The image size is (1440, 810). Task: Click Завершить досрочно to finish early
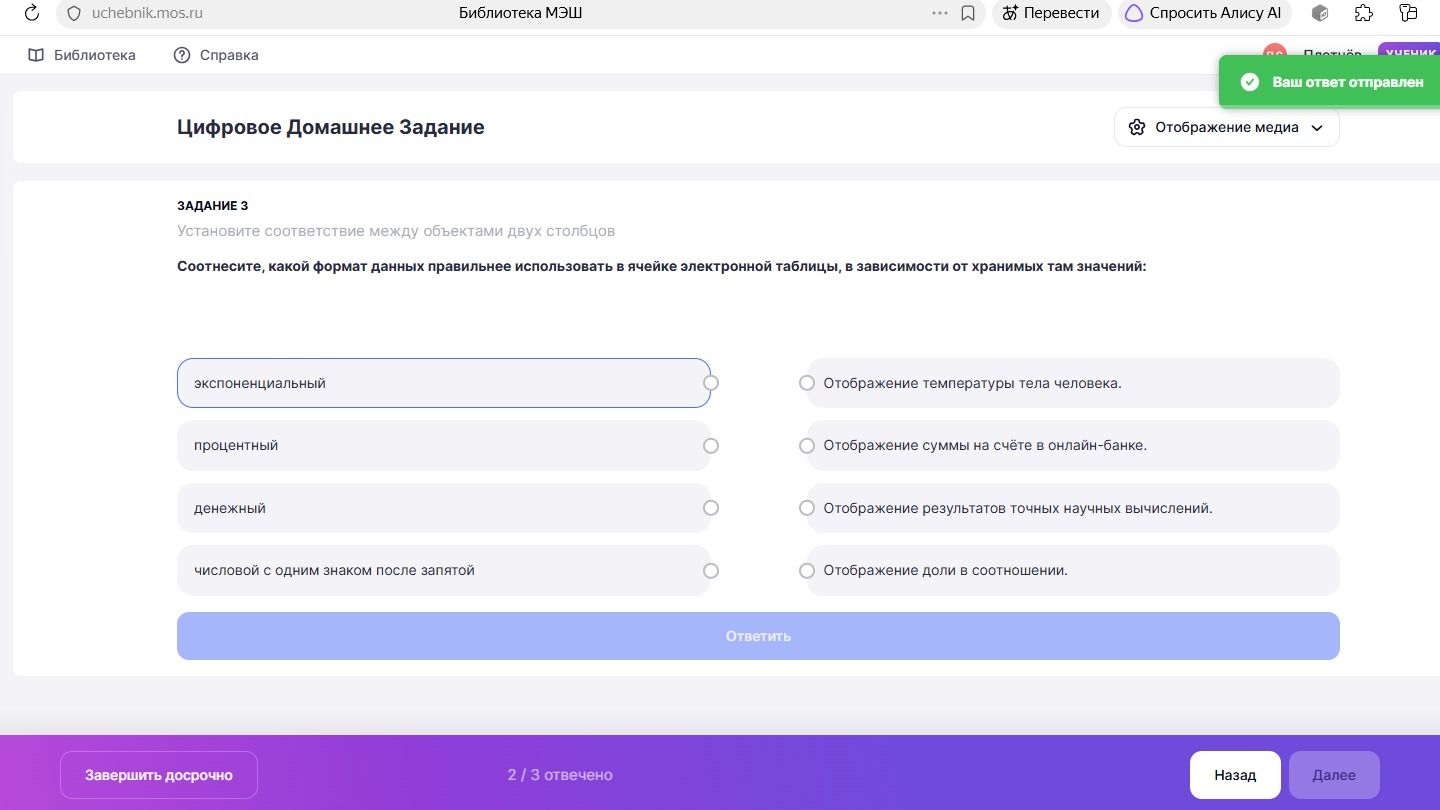tap(159, 775)
